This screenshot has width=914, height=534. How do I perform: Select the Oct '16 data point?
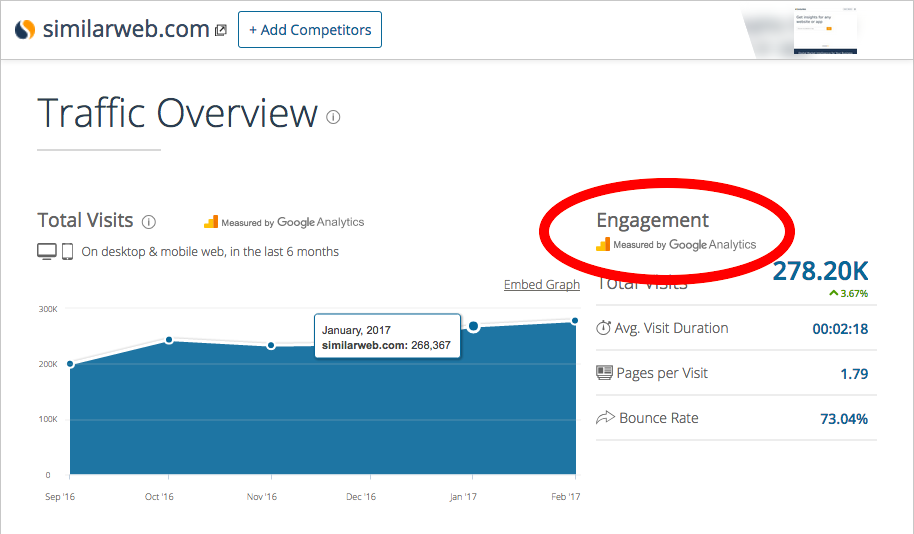click(169, 340)
